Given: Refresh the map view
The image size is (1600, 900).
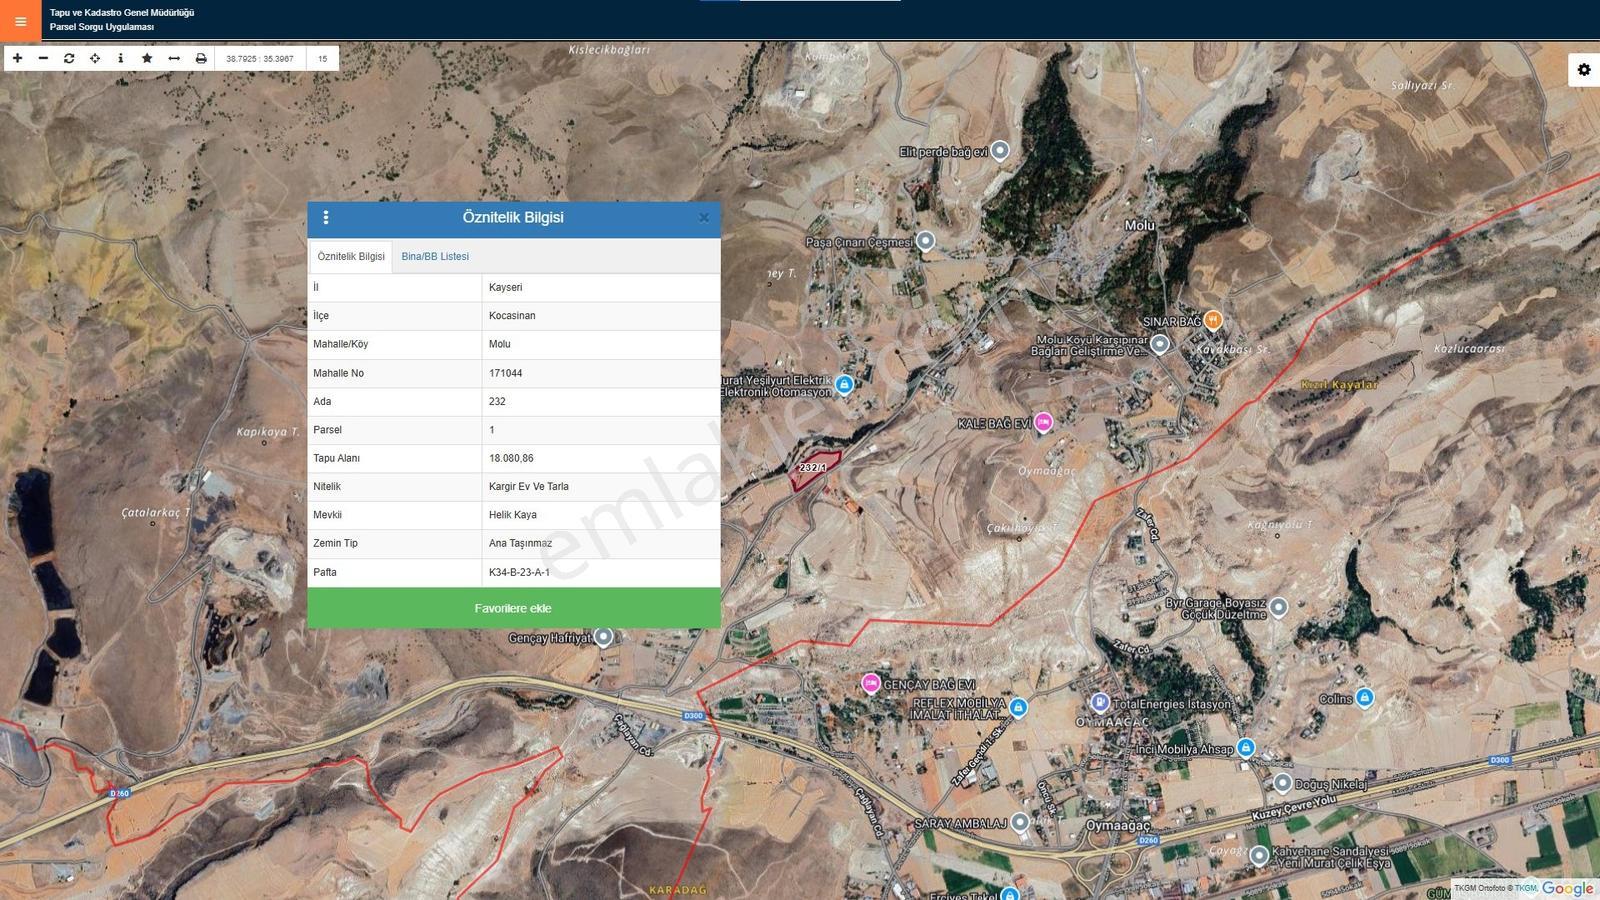Looking at the screenshot, I should [69, 58].
